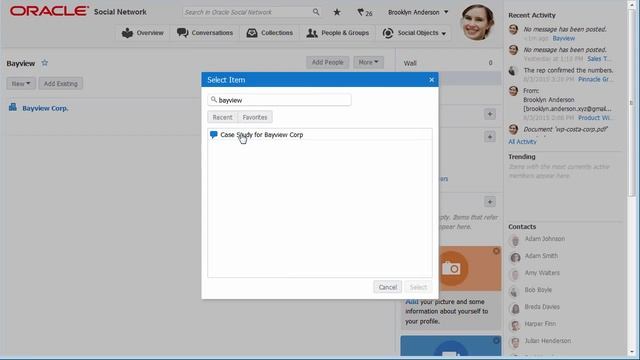Dismiss the orange add-picture card
Viewport: 640px width, 360px height.
496,251
